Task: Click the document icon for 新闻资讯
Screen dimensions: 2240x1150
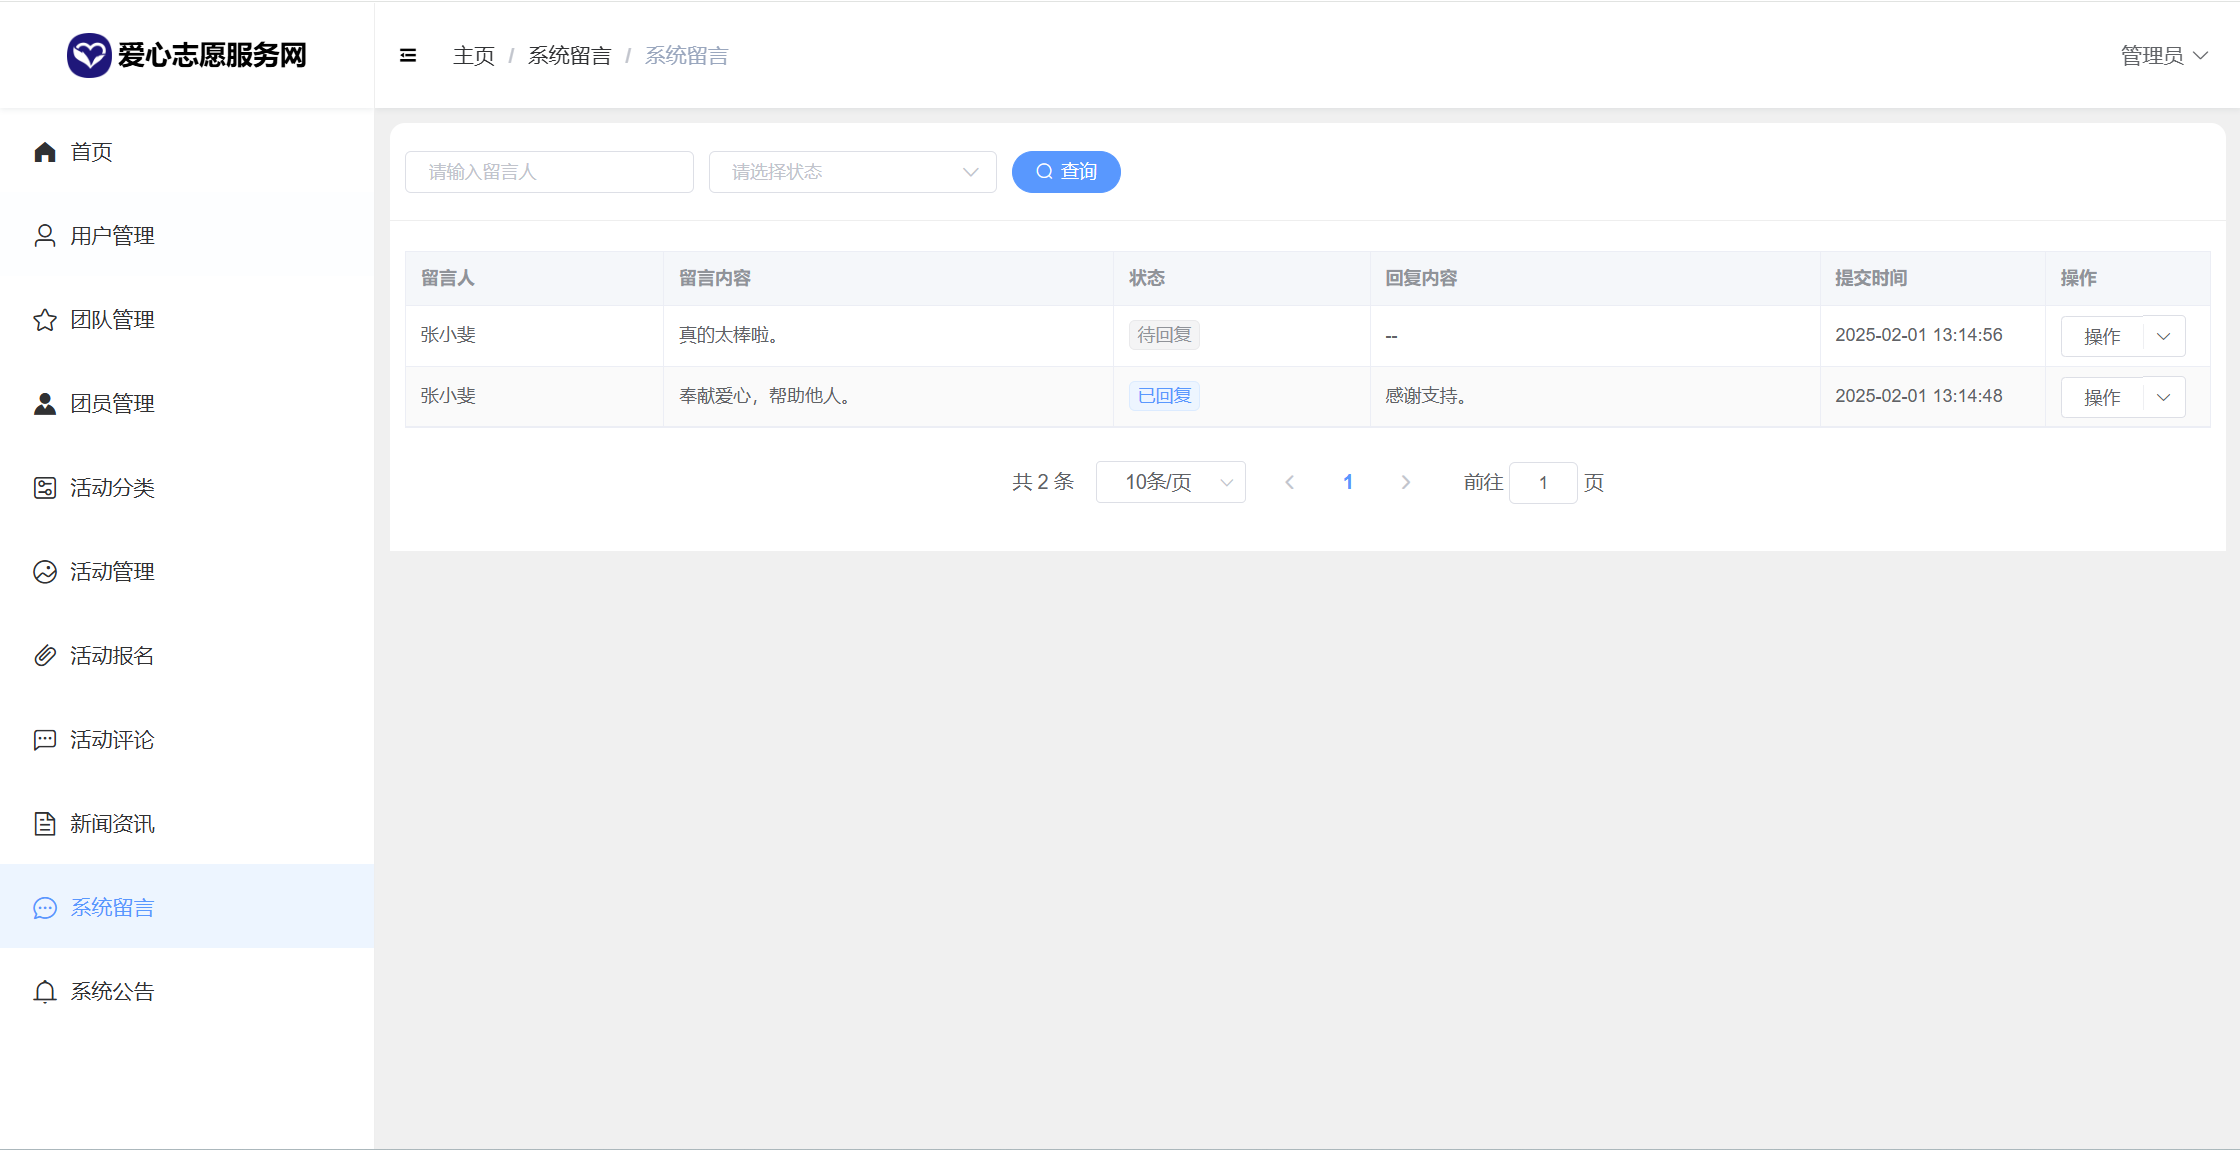Action: pyautogui.click(x=45, y=824)
